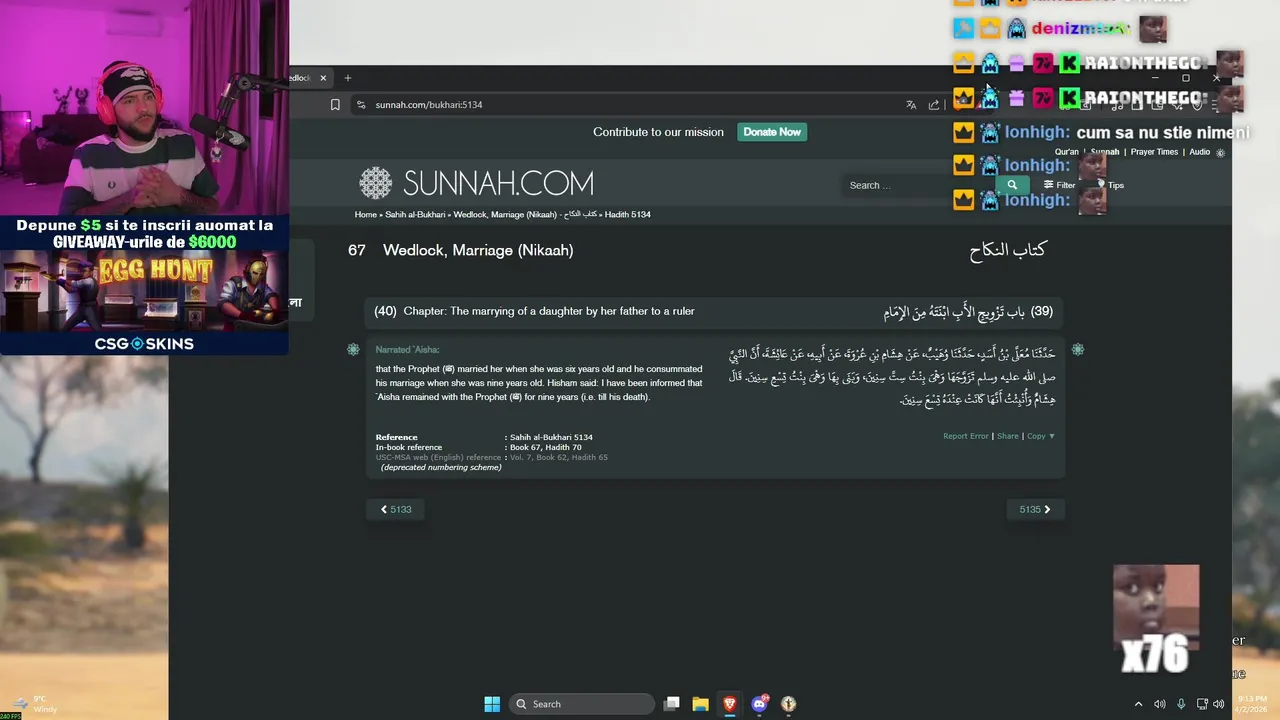Open the microphone tray icon
The image size is (1280, 720).
click(x=1181, y=704)
